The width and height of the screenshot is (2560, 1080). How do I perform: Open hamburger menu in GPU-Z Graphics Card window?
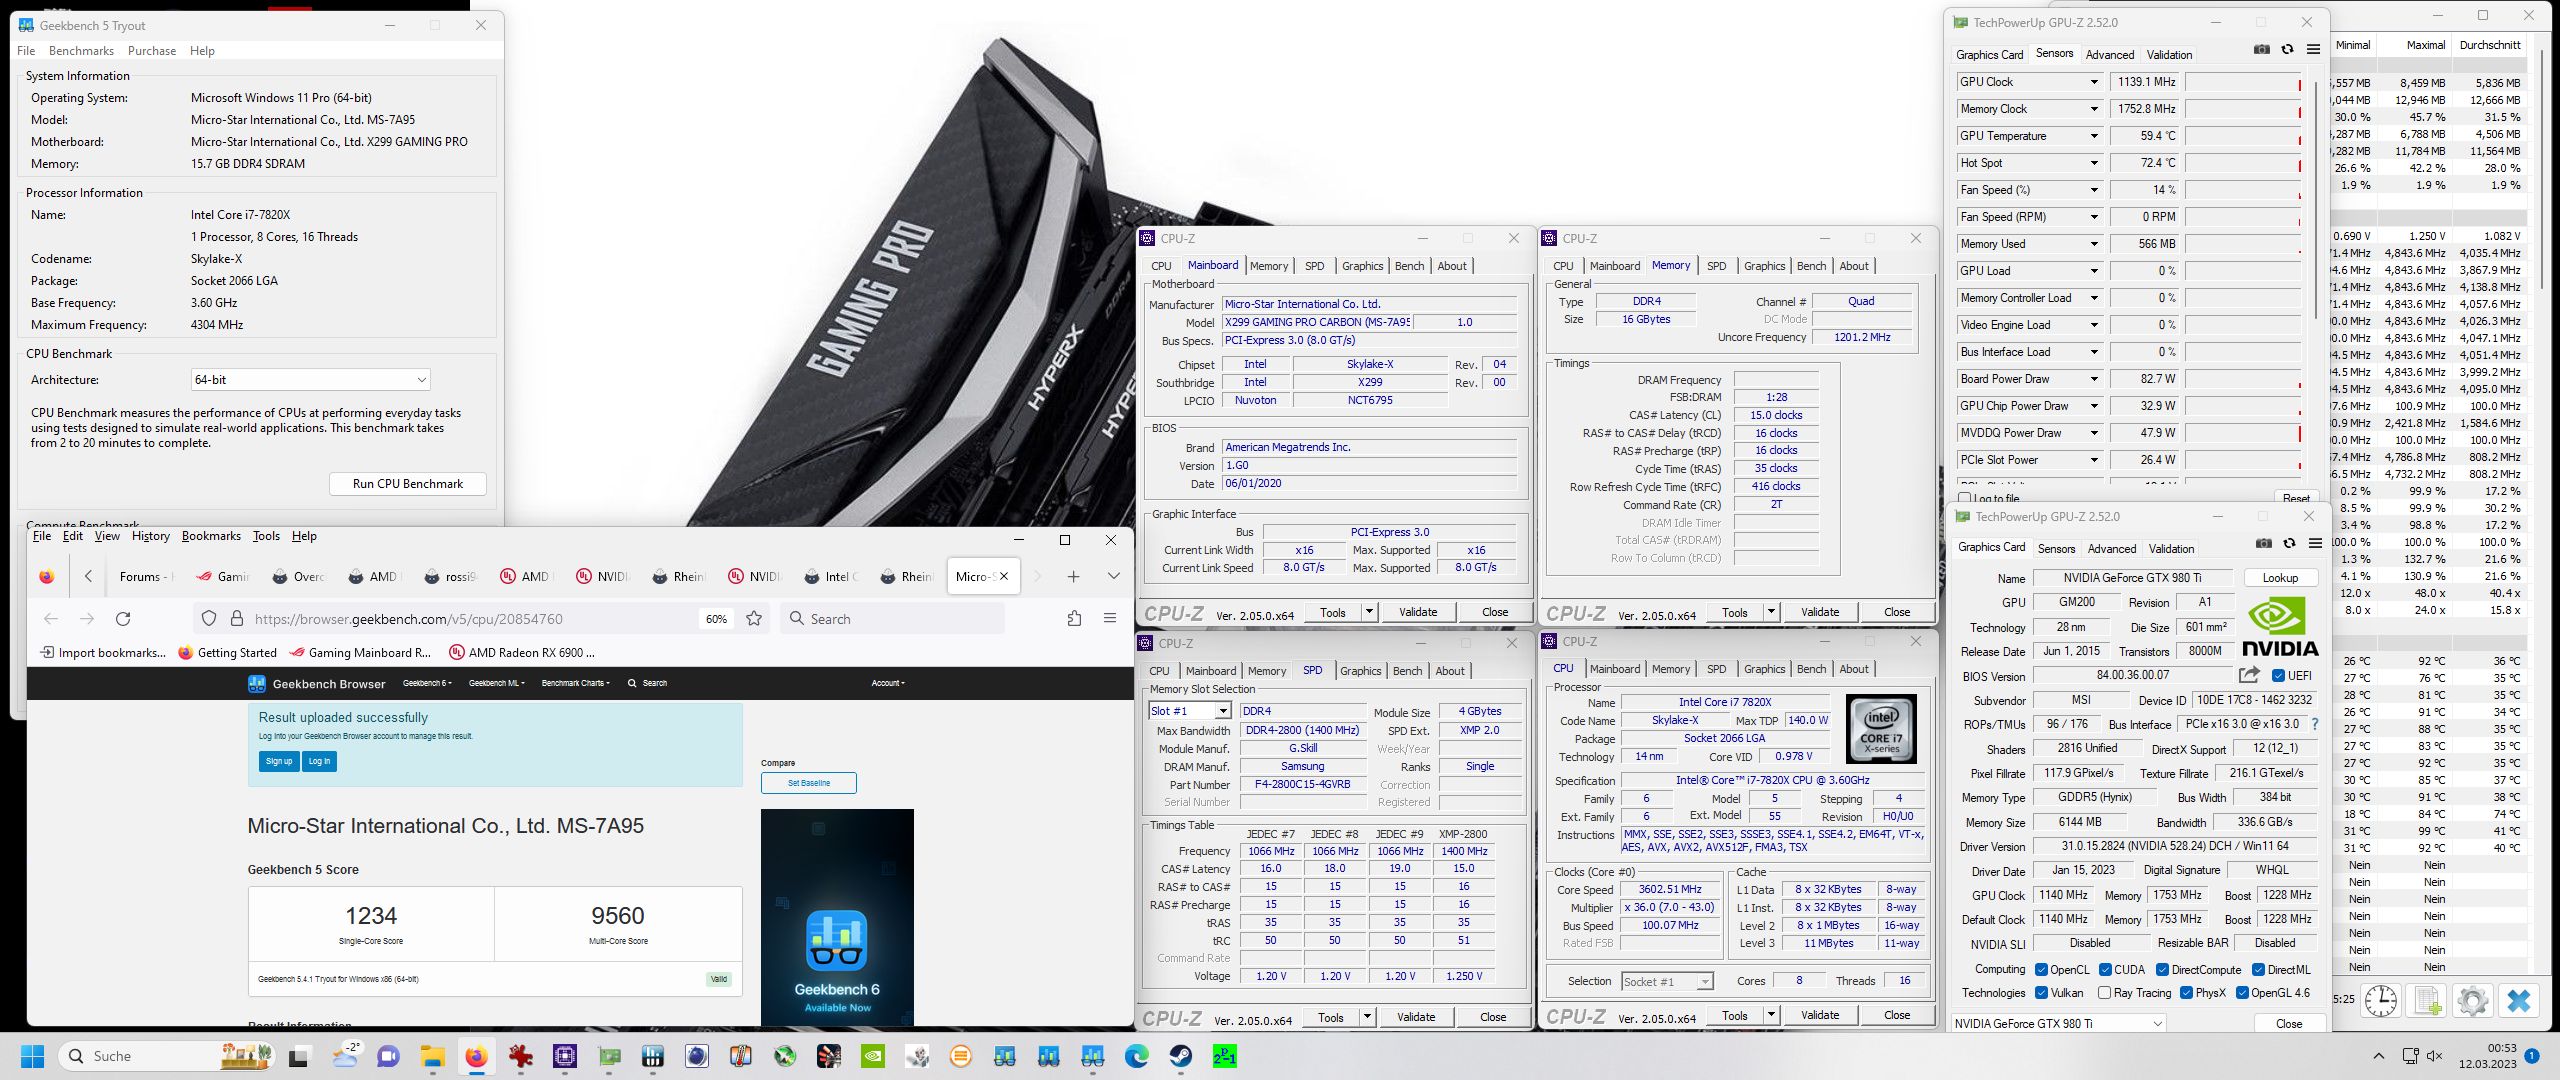2315,543
